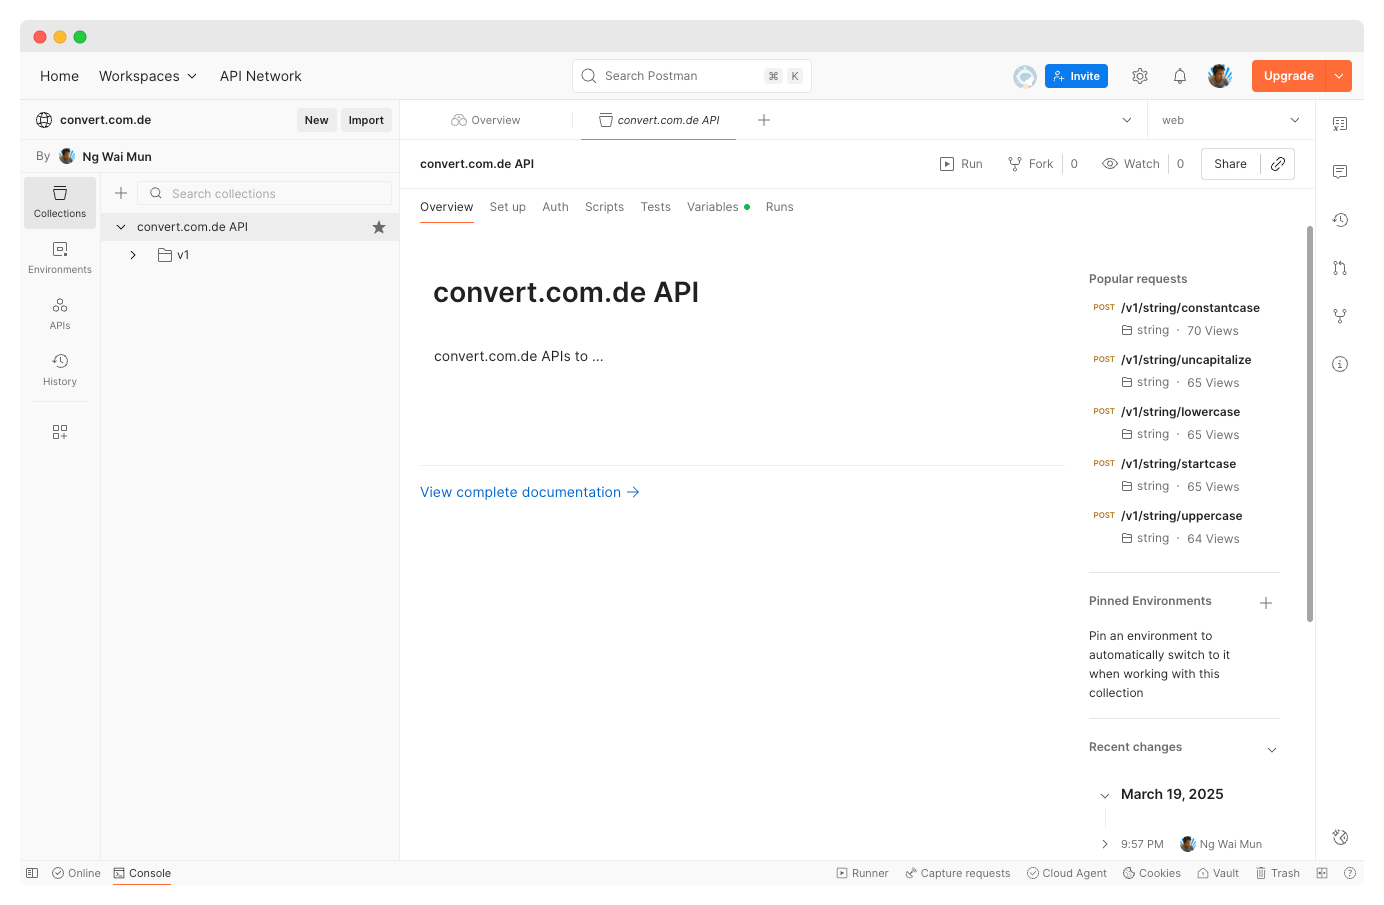Click the notifications bell icon

tap(1180, 76)
